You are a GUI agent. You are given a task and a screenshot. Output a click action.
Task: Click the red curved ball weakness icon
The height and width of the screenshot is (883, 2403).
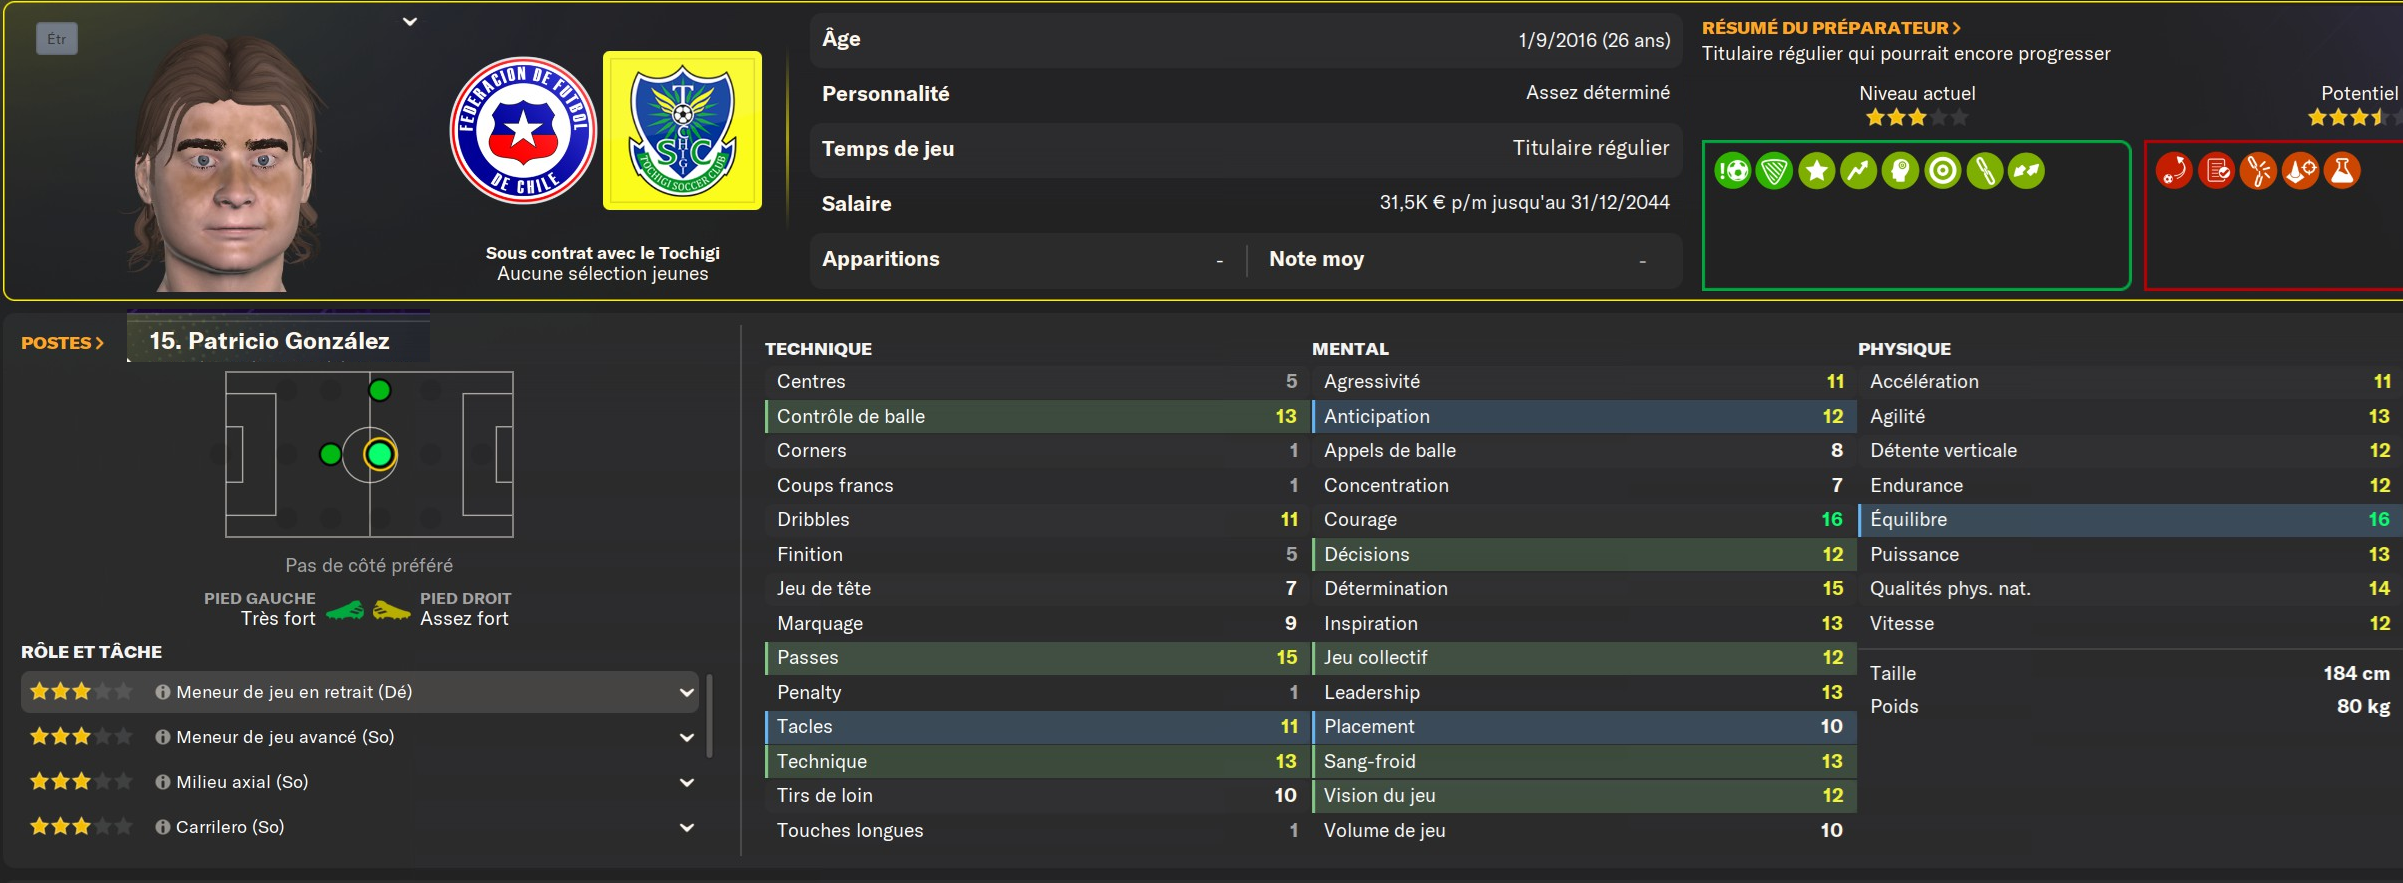(2174, 171)
